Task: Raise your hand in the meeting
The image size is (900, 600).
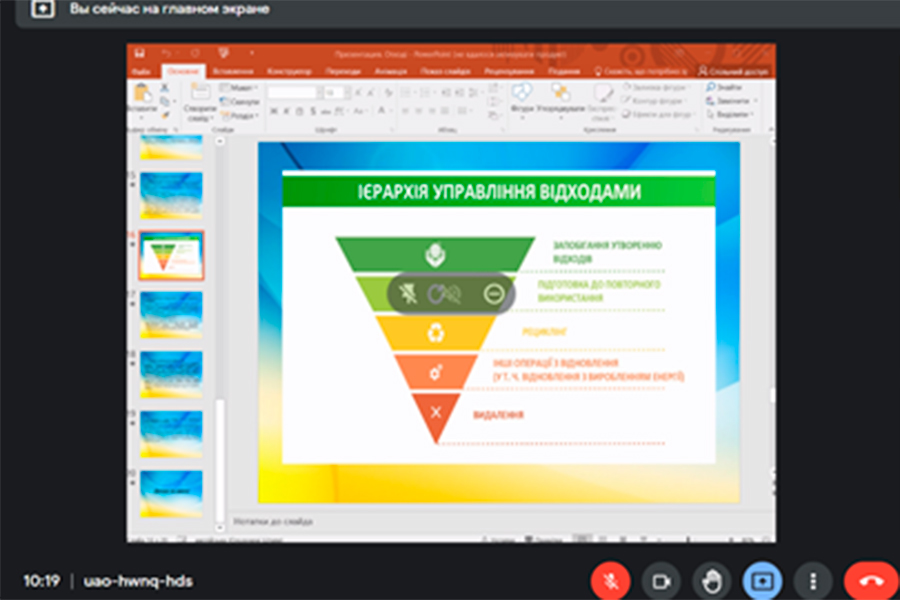Action: click(x=712, y=581)
